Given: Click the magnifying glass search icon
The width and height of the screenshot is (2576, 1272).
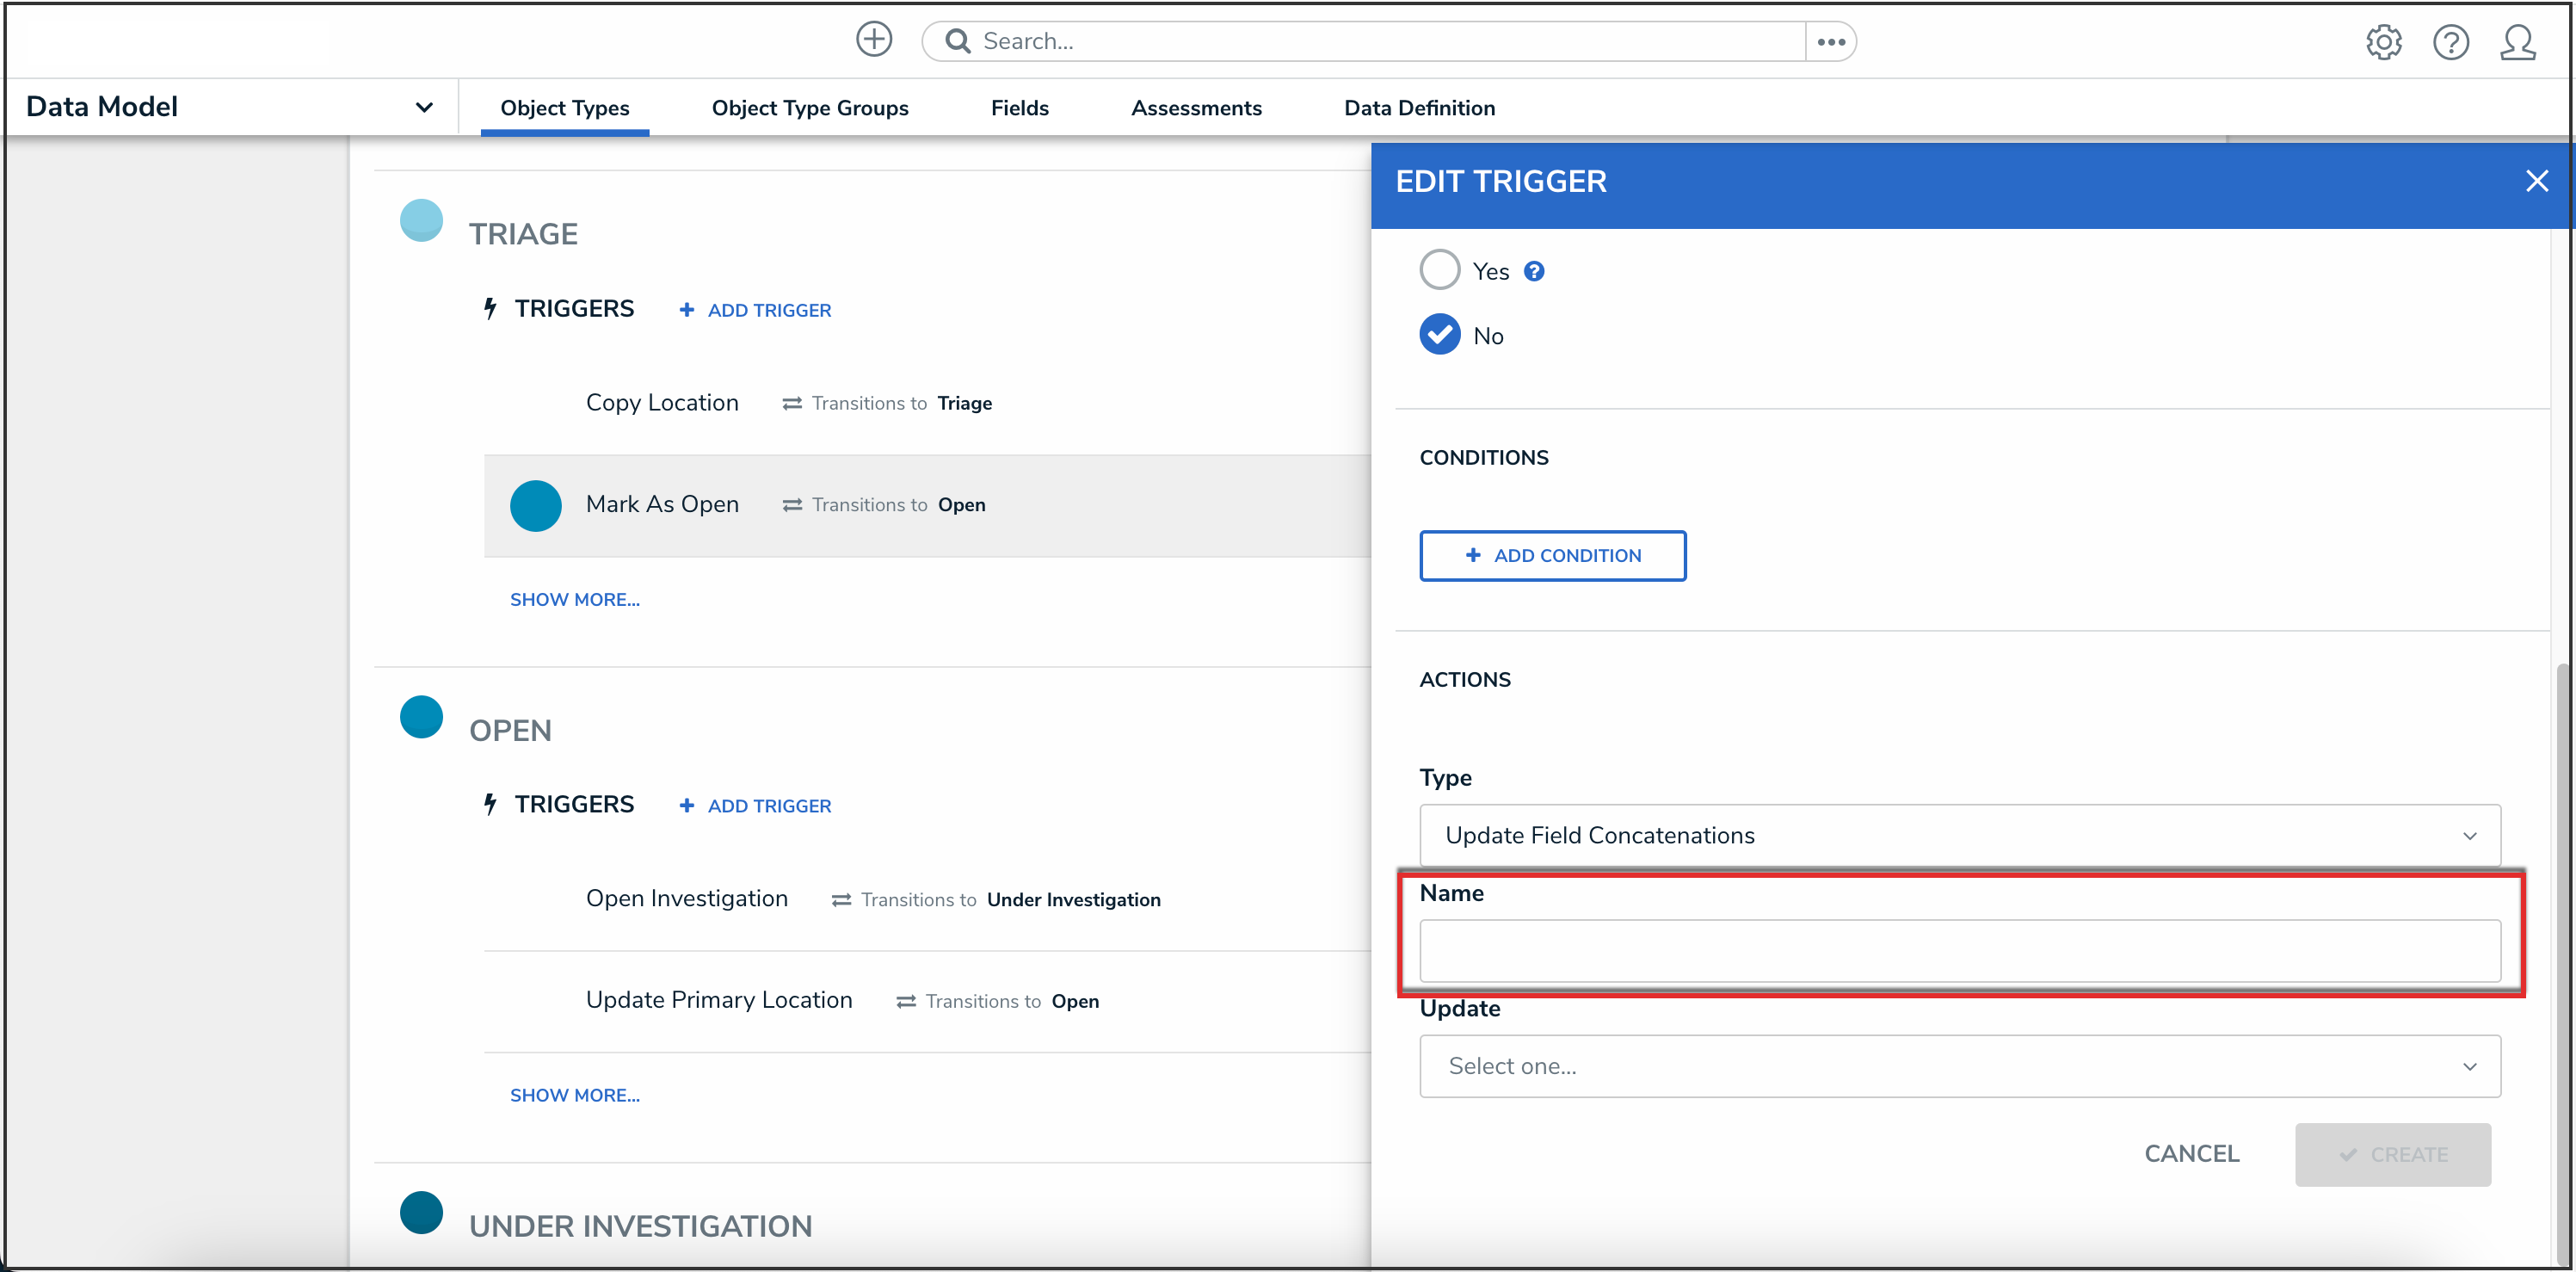Looking at the screenshot, I should coord(957,41).
